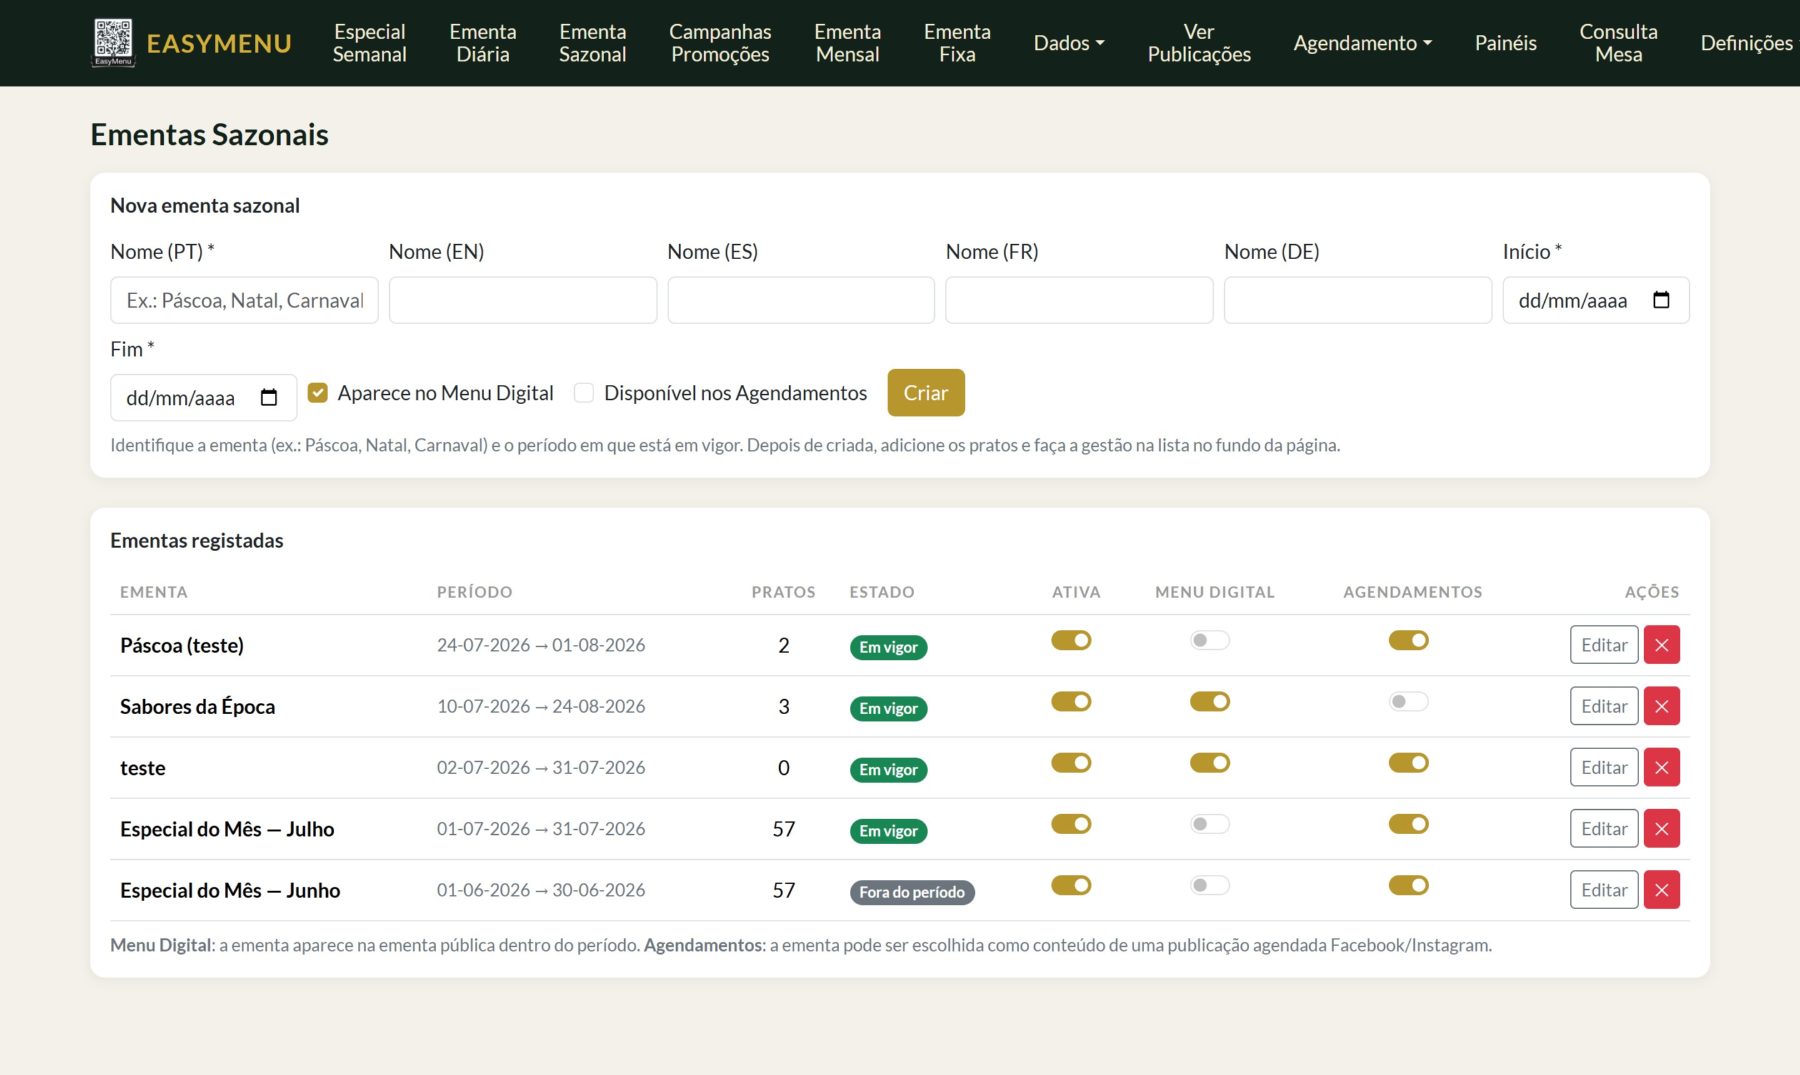Delete the Sabores da Época ementa
This screenshot has height=1075, width=1800.
coord(1661,706)
